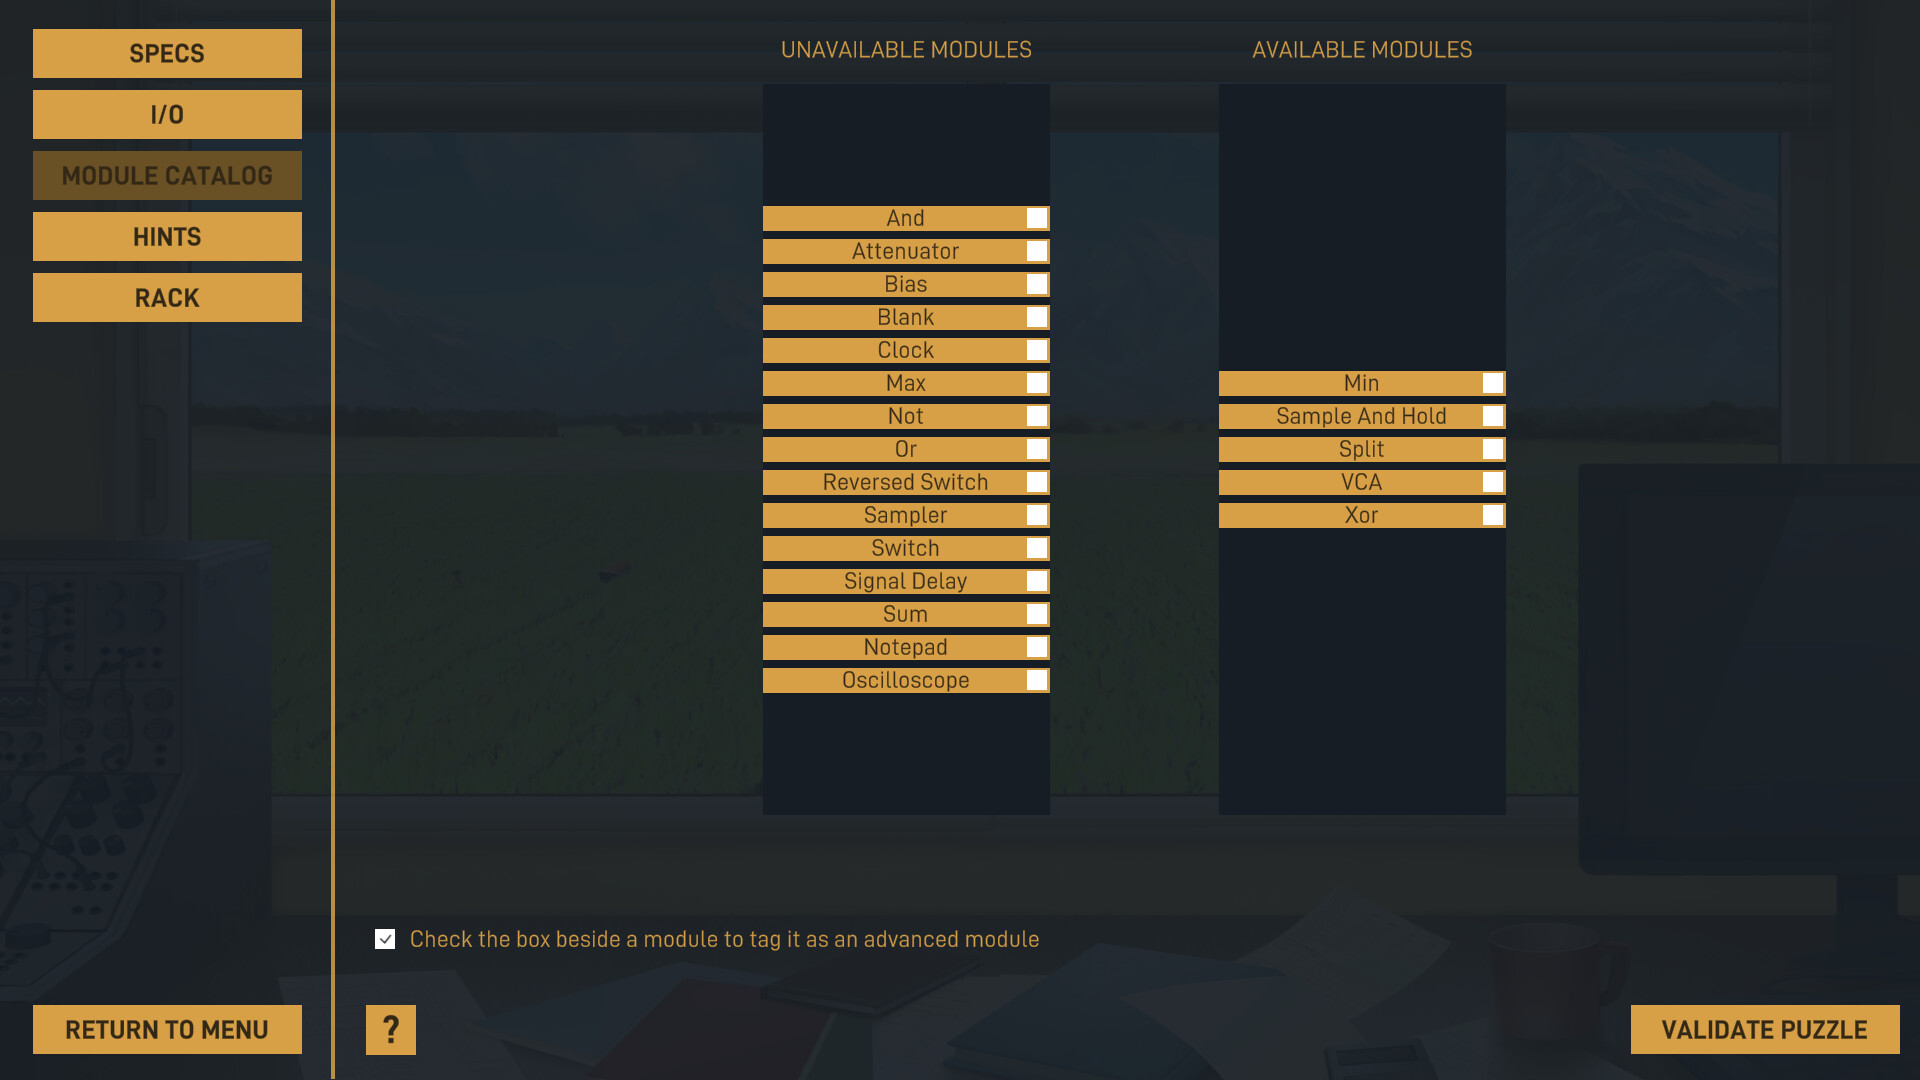1920x1080 pixels.
Task: Select the Xor module icon
Action: pyautogui.click(x=1361, y=514)
